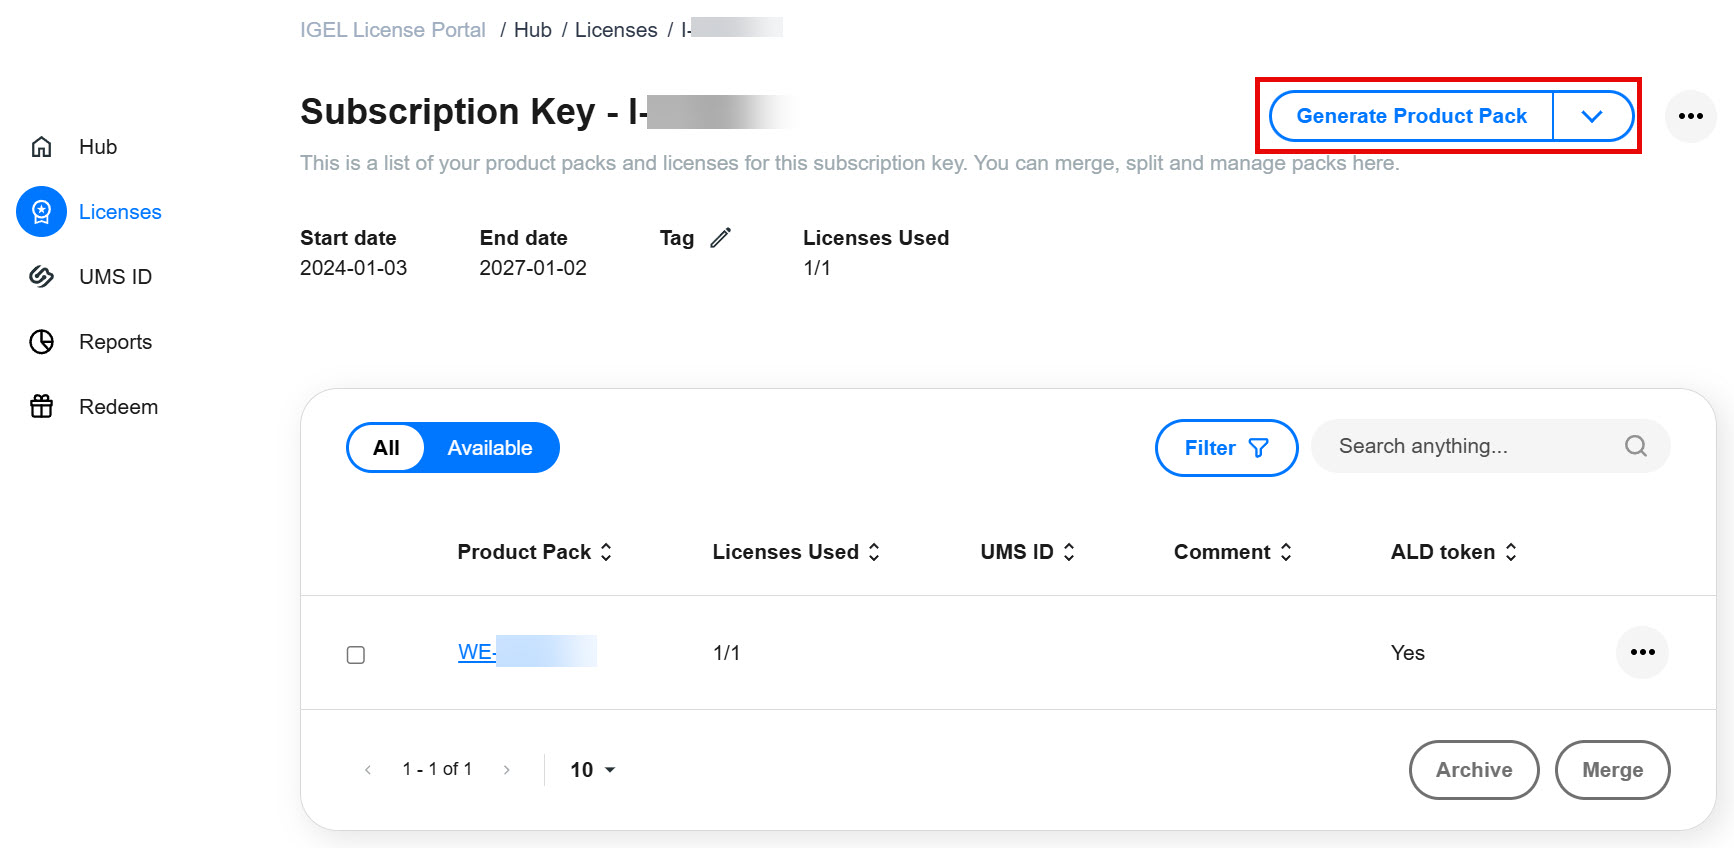Click the Tag edit pencil icon

click(722, 237)
